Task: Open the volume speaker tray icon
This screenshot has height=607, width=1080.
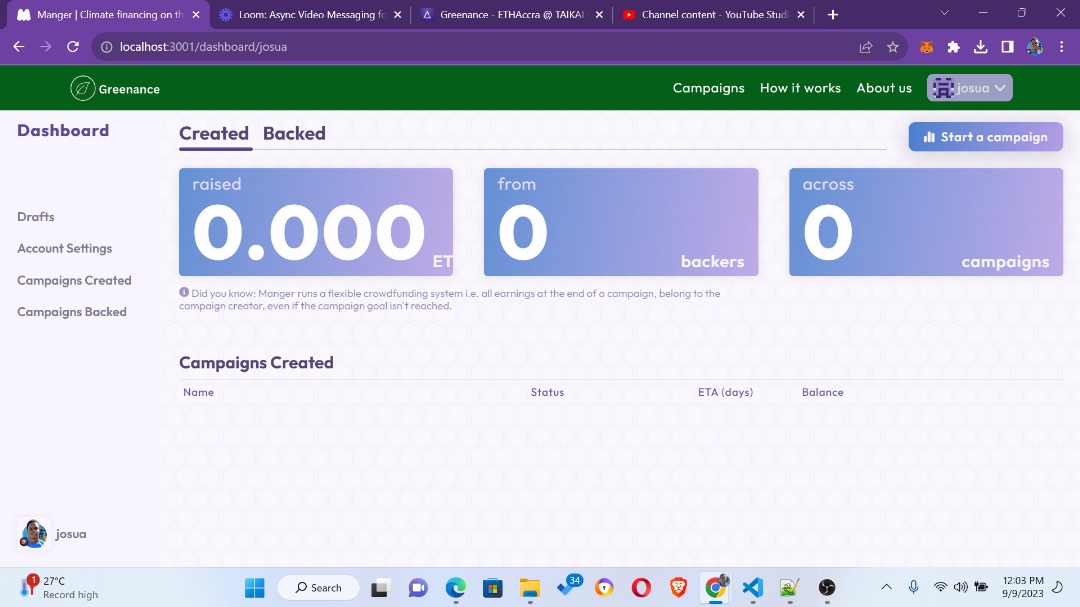Action: (x=960, y=587)
